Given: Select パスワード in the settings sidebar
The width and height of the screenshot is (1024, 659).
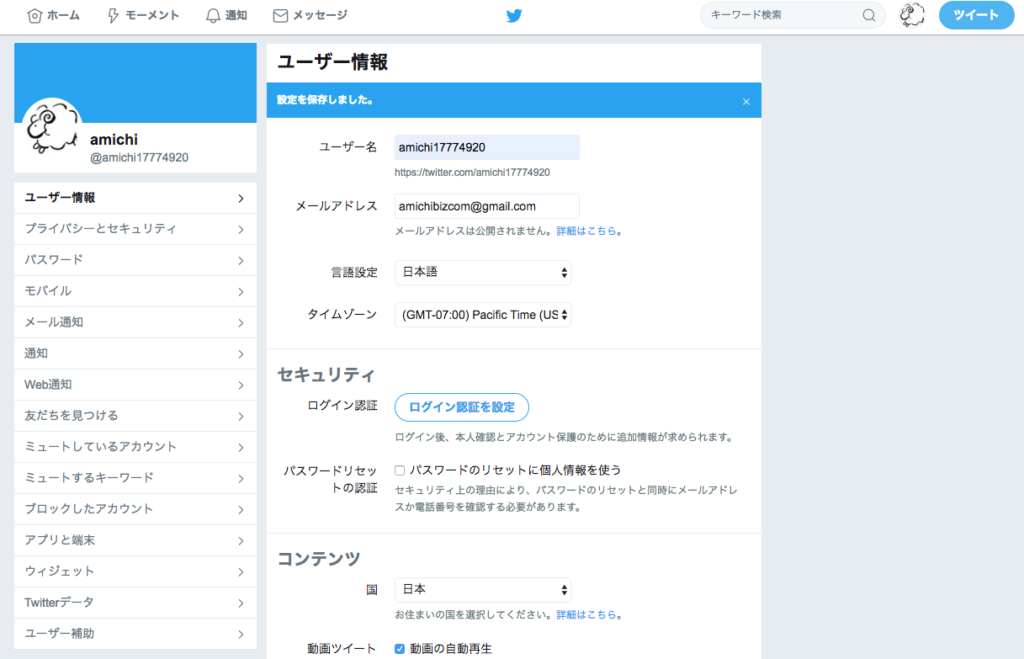Looking at the screenshot, I should pyautogui.click(x=135, y=260).
